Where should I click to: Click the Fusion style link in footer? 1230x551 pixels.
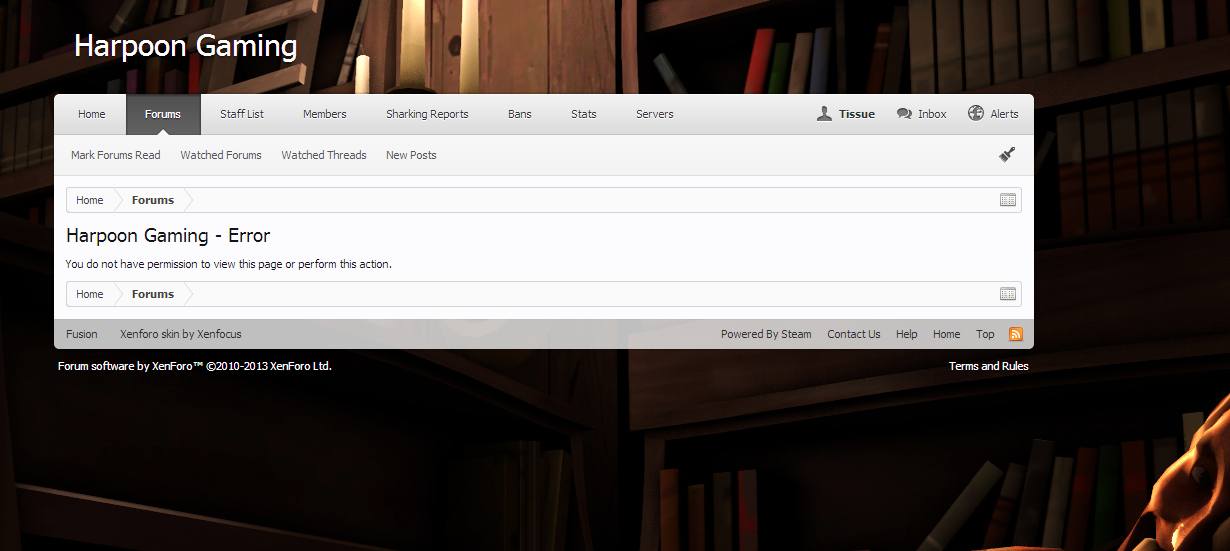82,334
